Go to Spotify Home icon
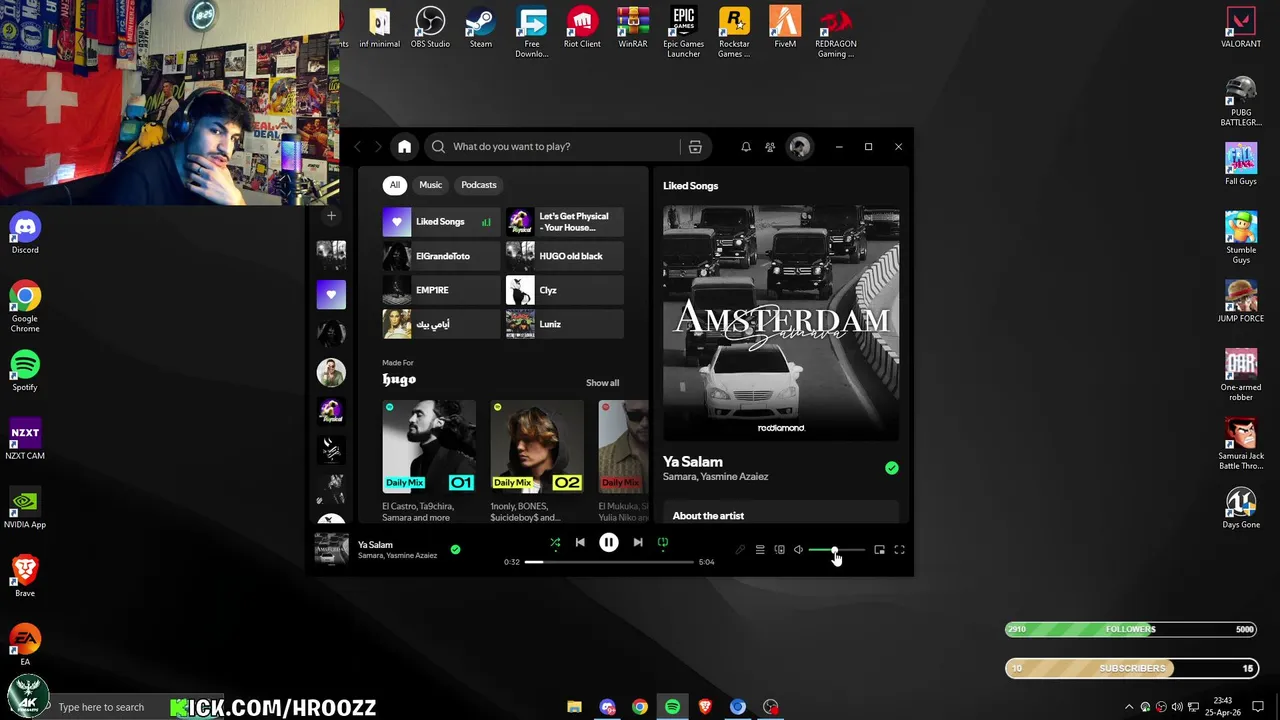 click(404, 147)
